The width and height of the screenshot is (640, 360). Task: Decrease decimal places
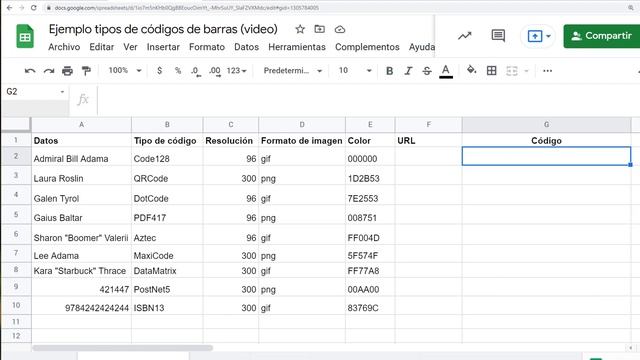pos(196,71)
